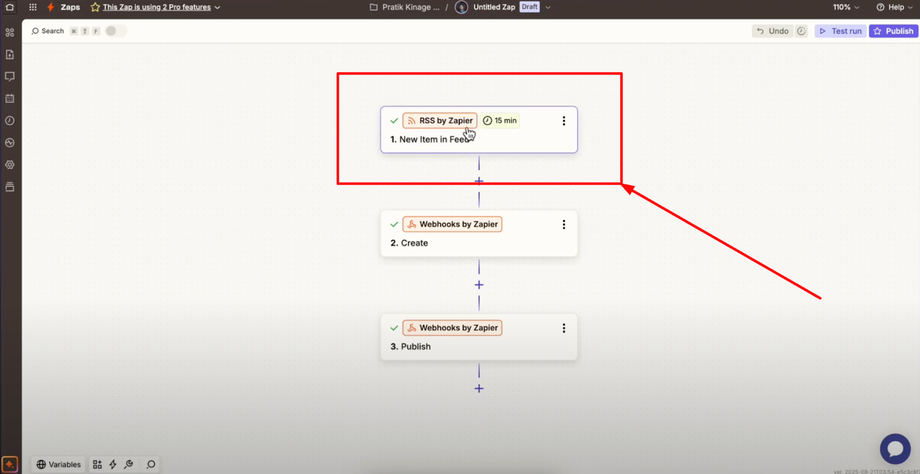This screenshot has width=920, height=474.
Task: Open the sidebar file with bolt icon
Action: point(9,55)
